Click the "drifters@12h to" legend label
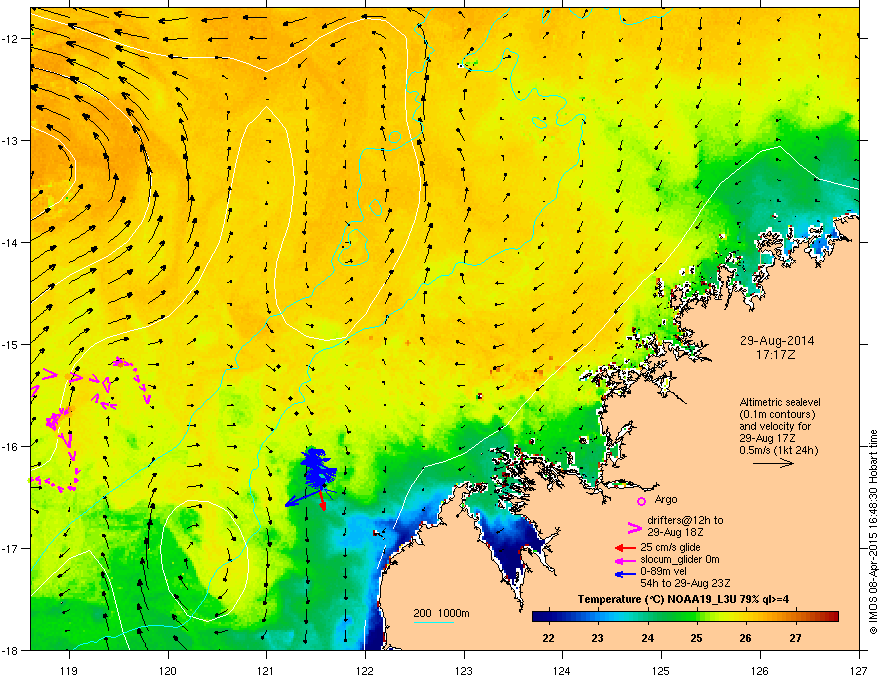Viewport: 880px width, 680px height. (685, 520)
